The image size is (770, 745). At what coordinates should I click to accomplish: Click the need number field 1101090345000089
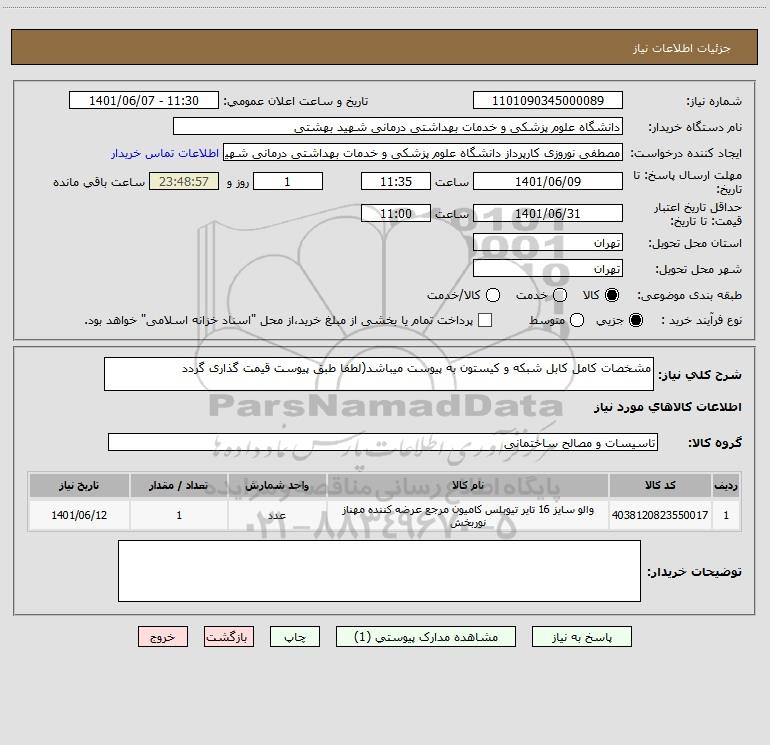click(x=548, y=100)
